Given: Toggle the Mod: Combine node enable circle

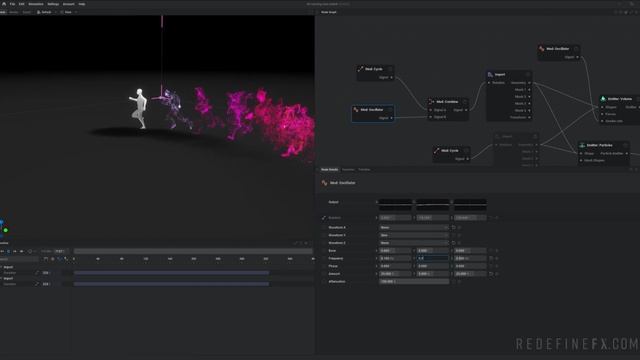Looking at the screenshot, I should point(464,101).
